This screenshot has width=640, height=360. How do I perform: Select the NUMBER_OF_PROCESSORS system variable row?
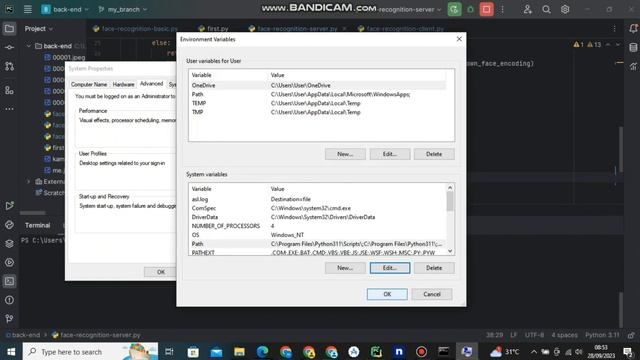point(318,226)
